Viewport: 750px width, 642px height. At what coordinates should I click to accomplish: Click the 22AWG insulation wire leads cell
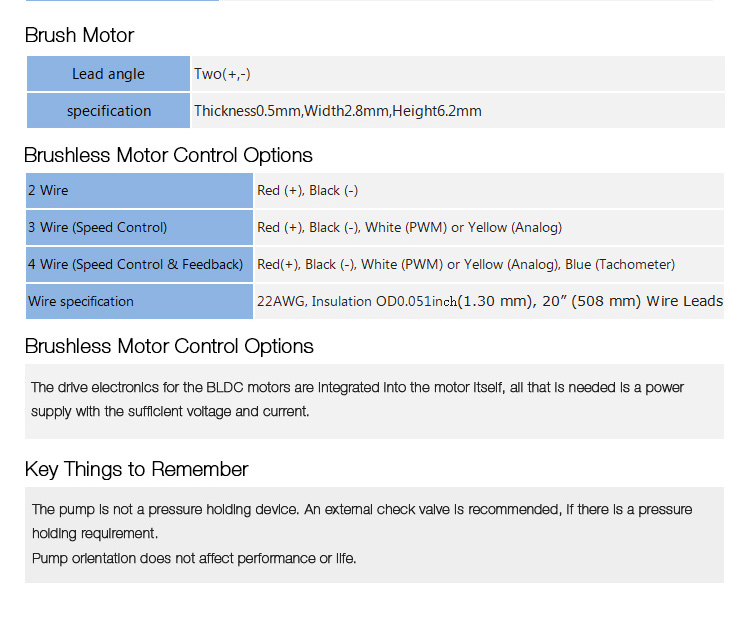pos(489,301)
